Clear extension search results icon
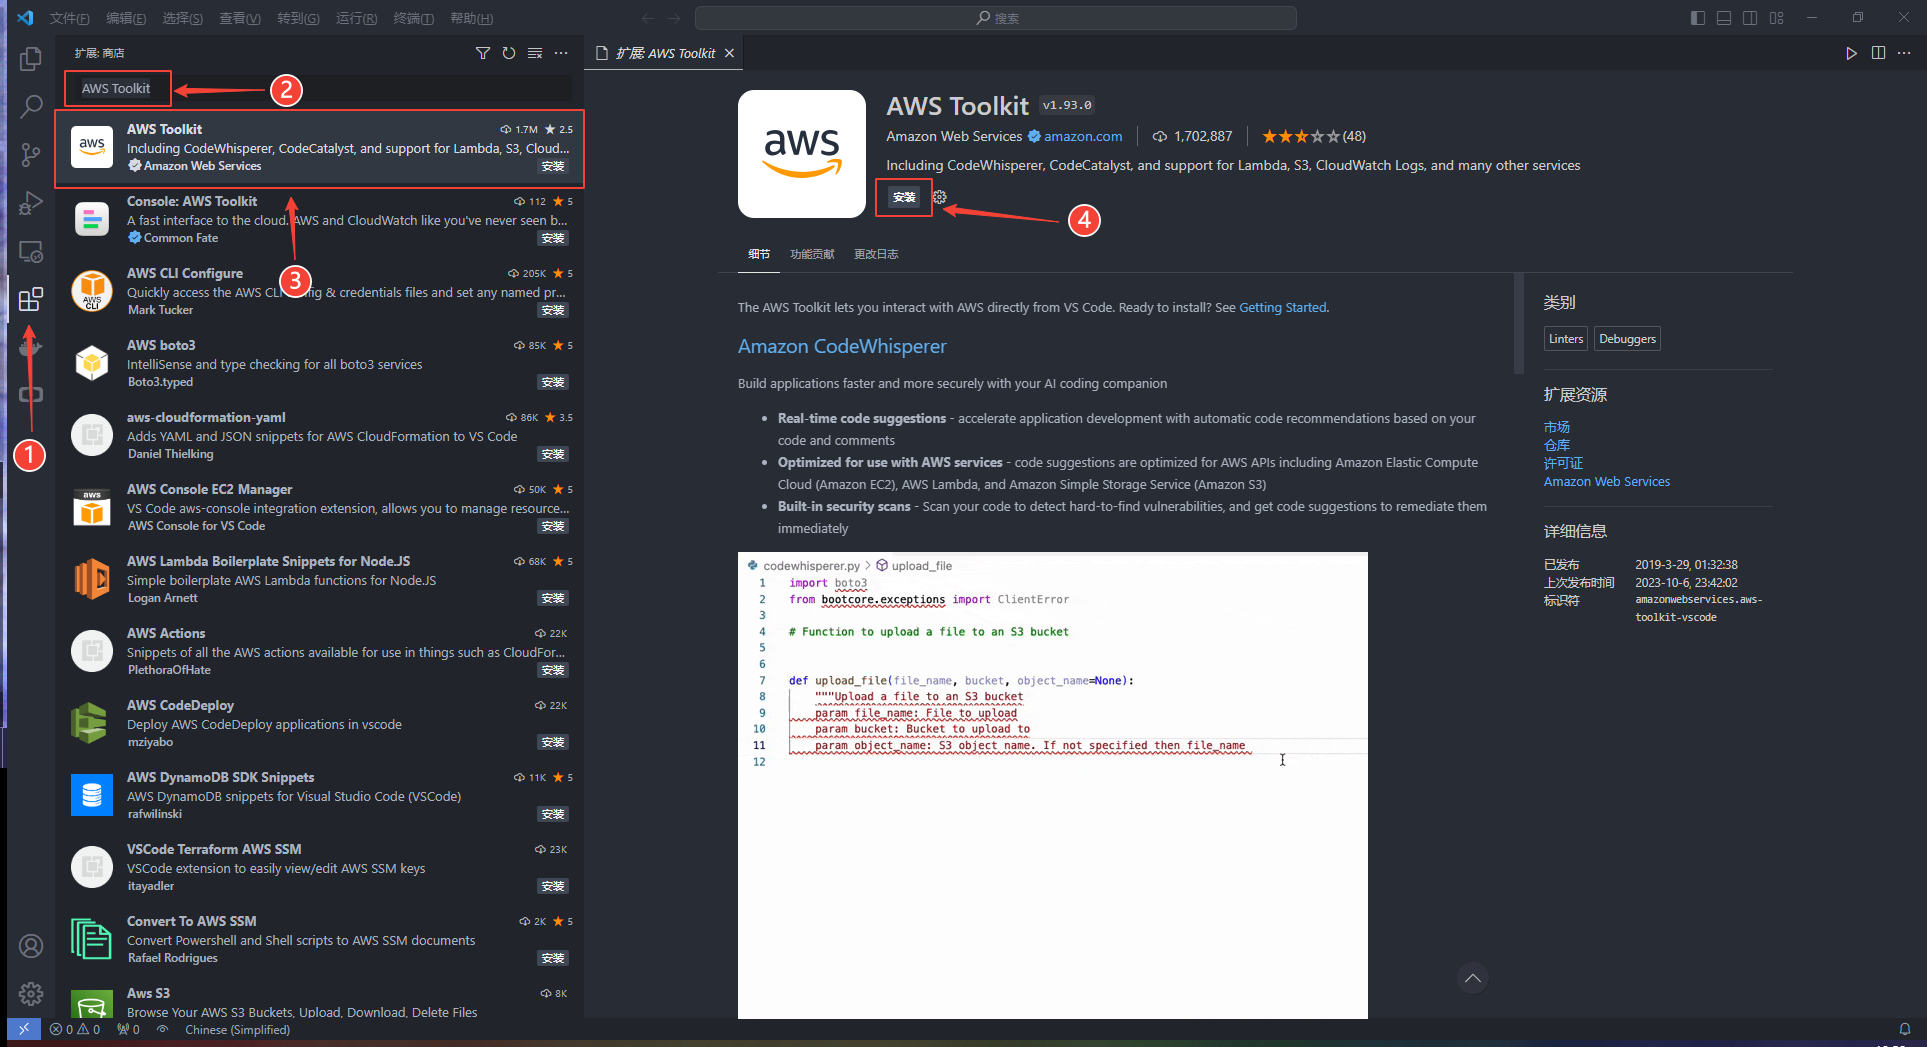 [x=535, y=53]
